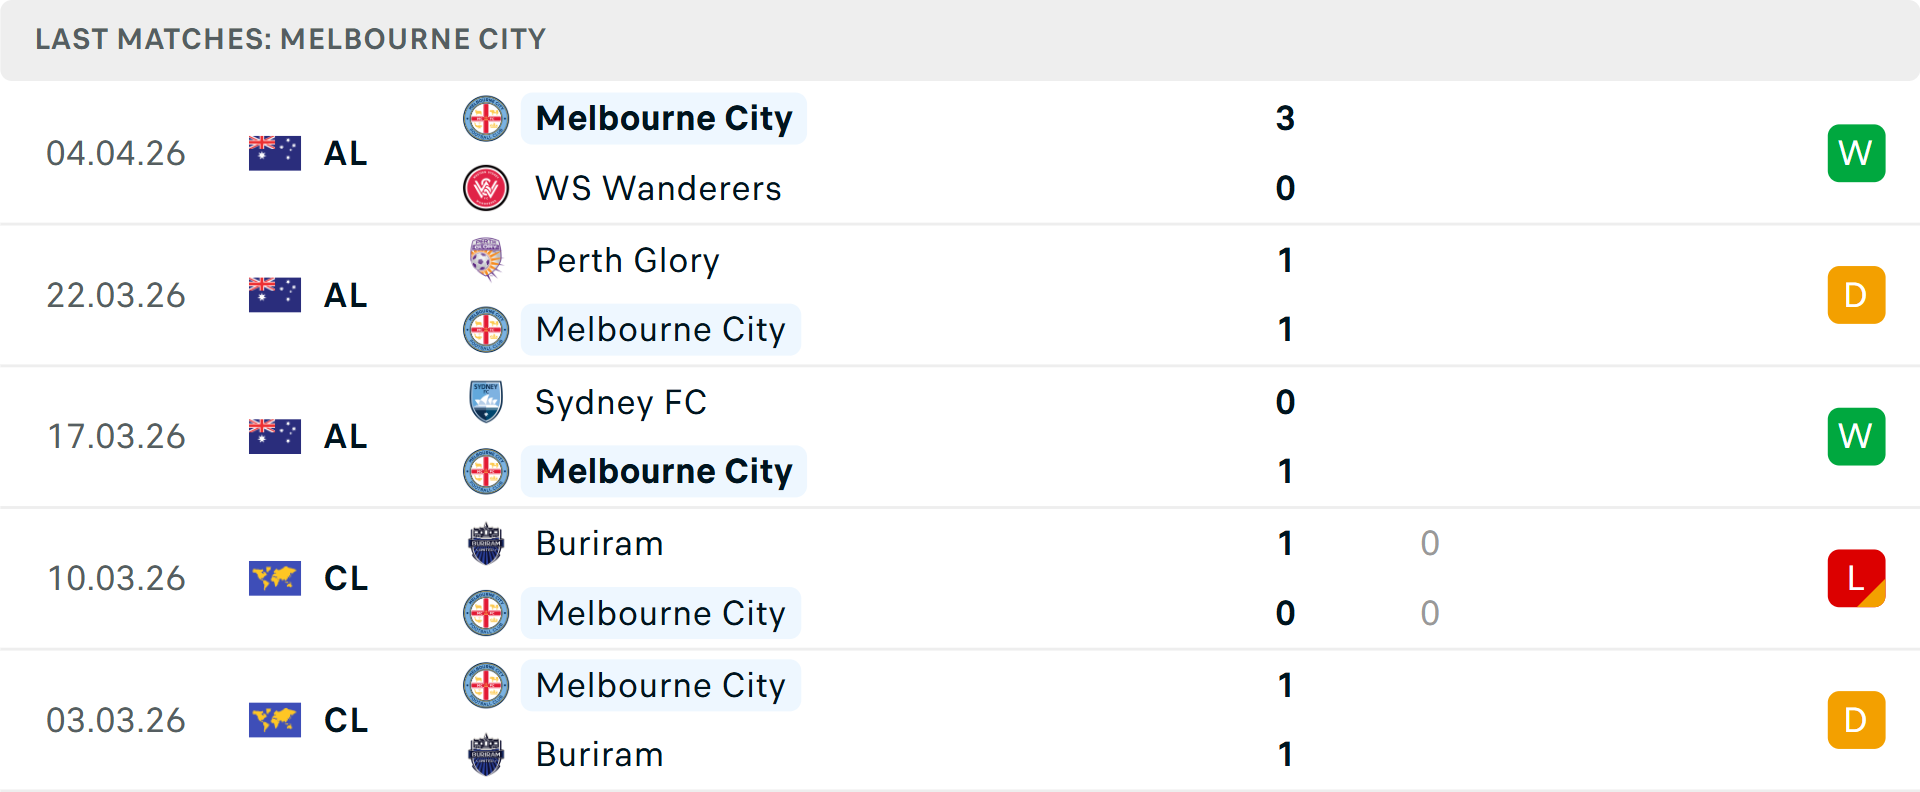
Task: Click the CL label beside the 10.03.26 match
Action: coord(345,578)
